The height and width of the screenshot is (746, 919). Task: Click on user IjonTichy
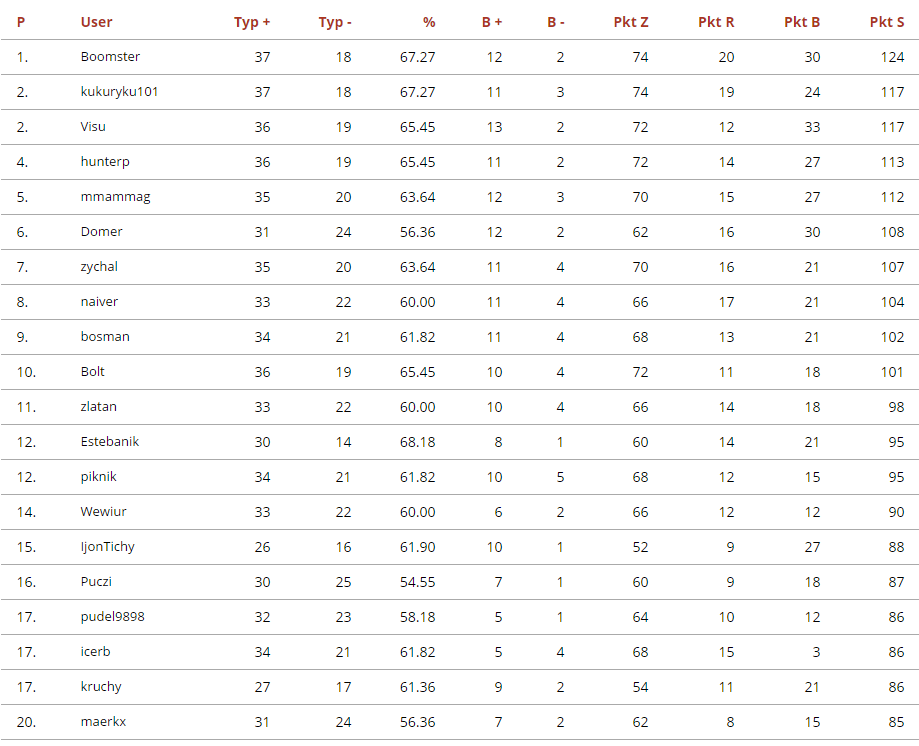click(x=107, y=547)
